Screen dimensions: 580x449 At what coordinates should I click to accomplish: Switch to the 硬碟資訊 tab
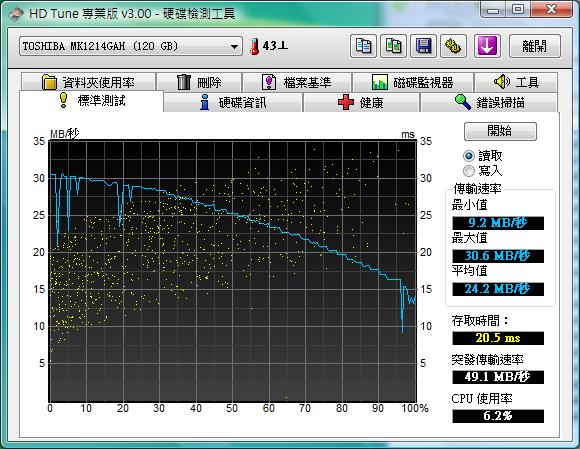click(x=233, y=102)
